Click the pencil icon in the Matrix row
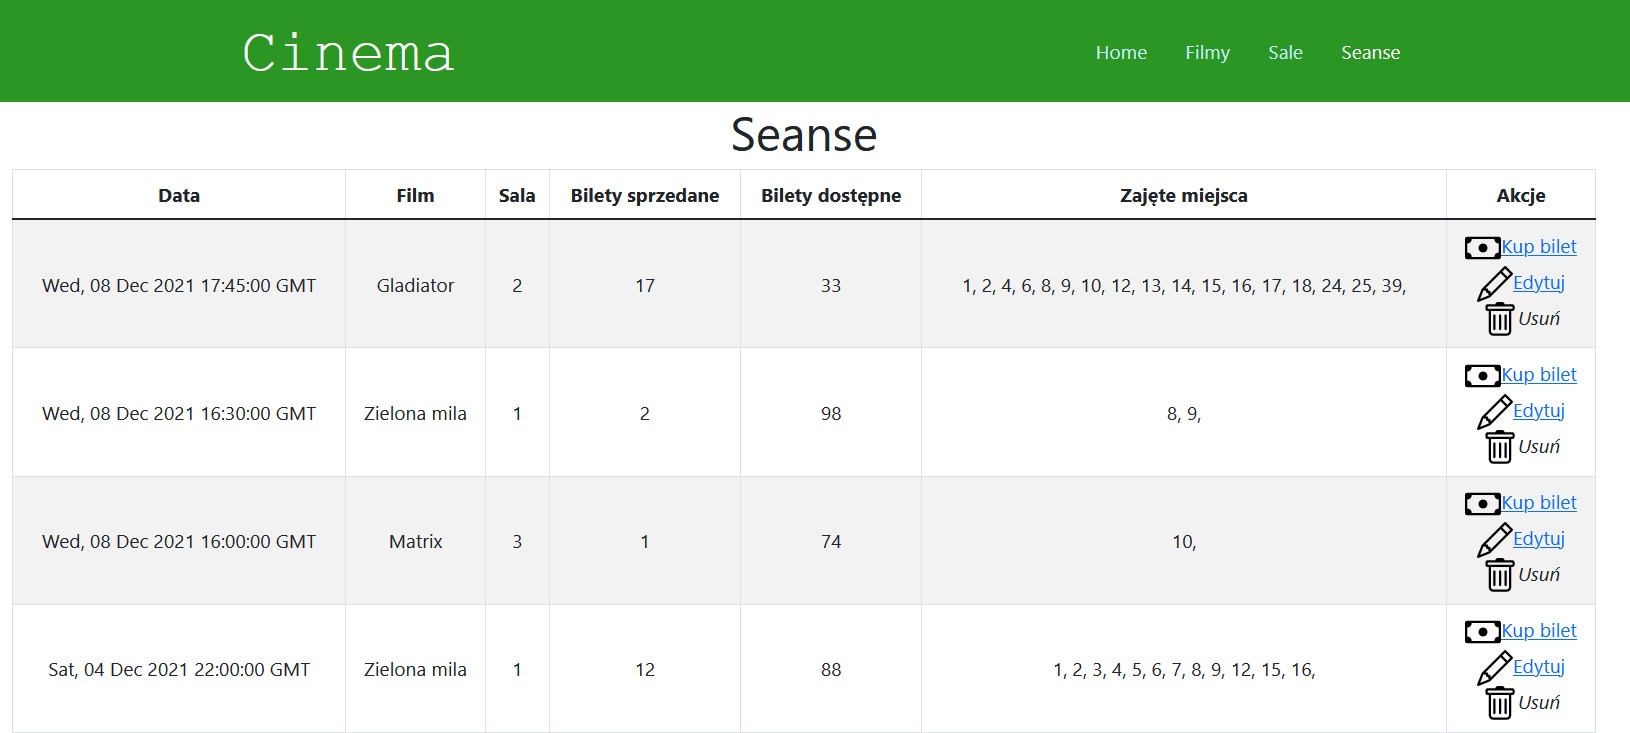1630x733 pixels. 1494,540
